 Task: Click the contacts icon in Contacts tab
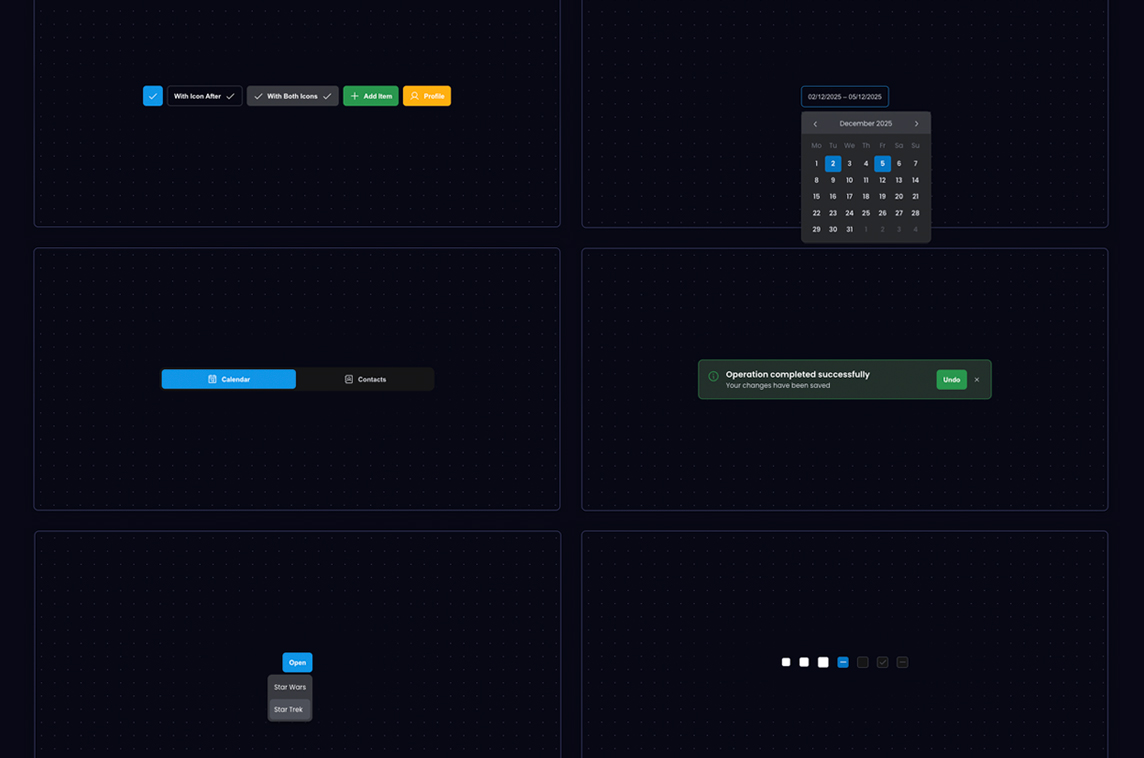[349, 380]
